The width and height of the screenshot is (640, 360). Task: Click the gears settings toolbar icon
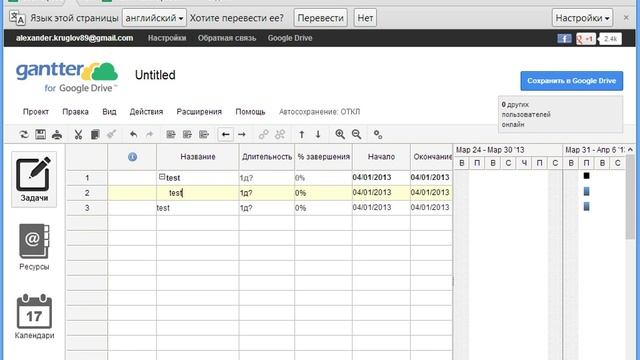(378, 134)
